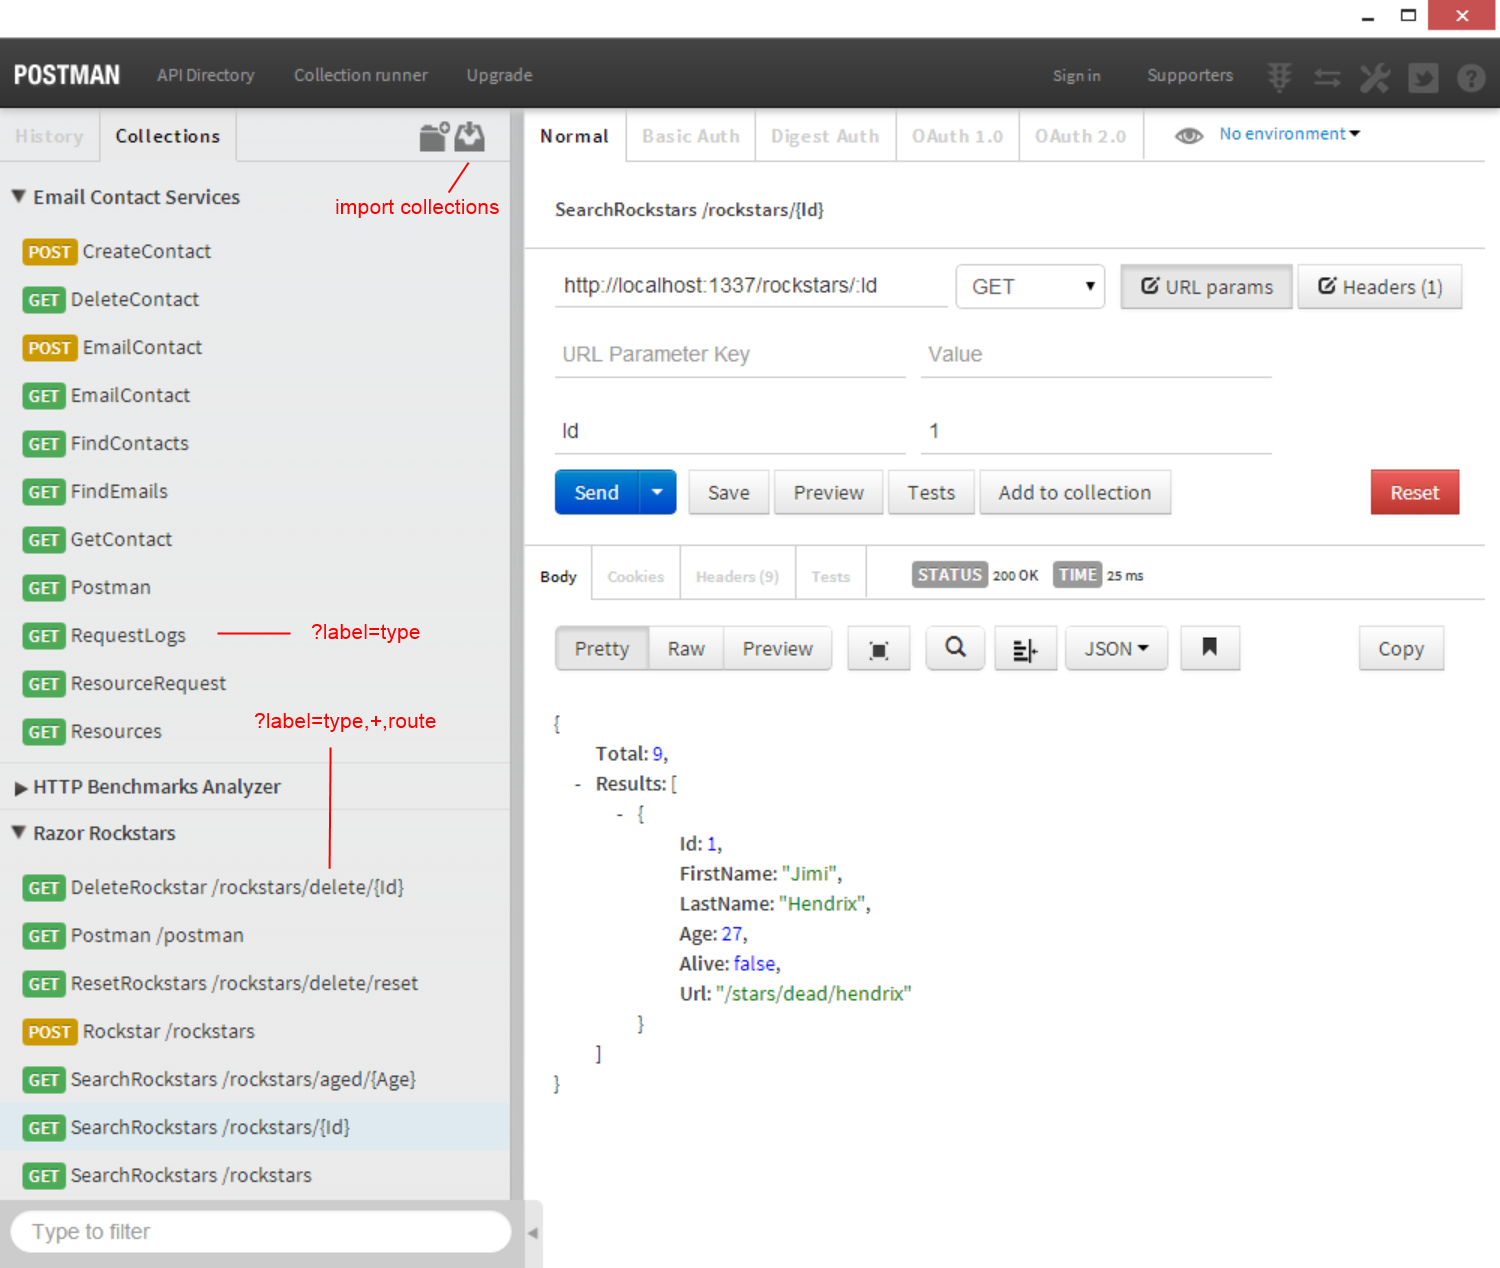Switch to OAuth 1.0 tab
This screenshot has height=1268, width=1500.
(x=957, y=136)
